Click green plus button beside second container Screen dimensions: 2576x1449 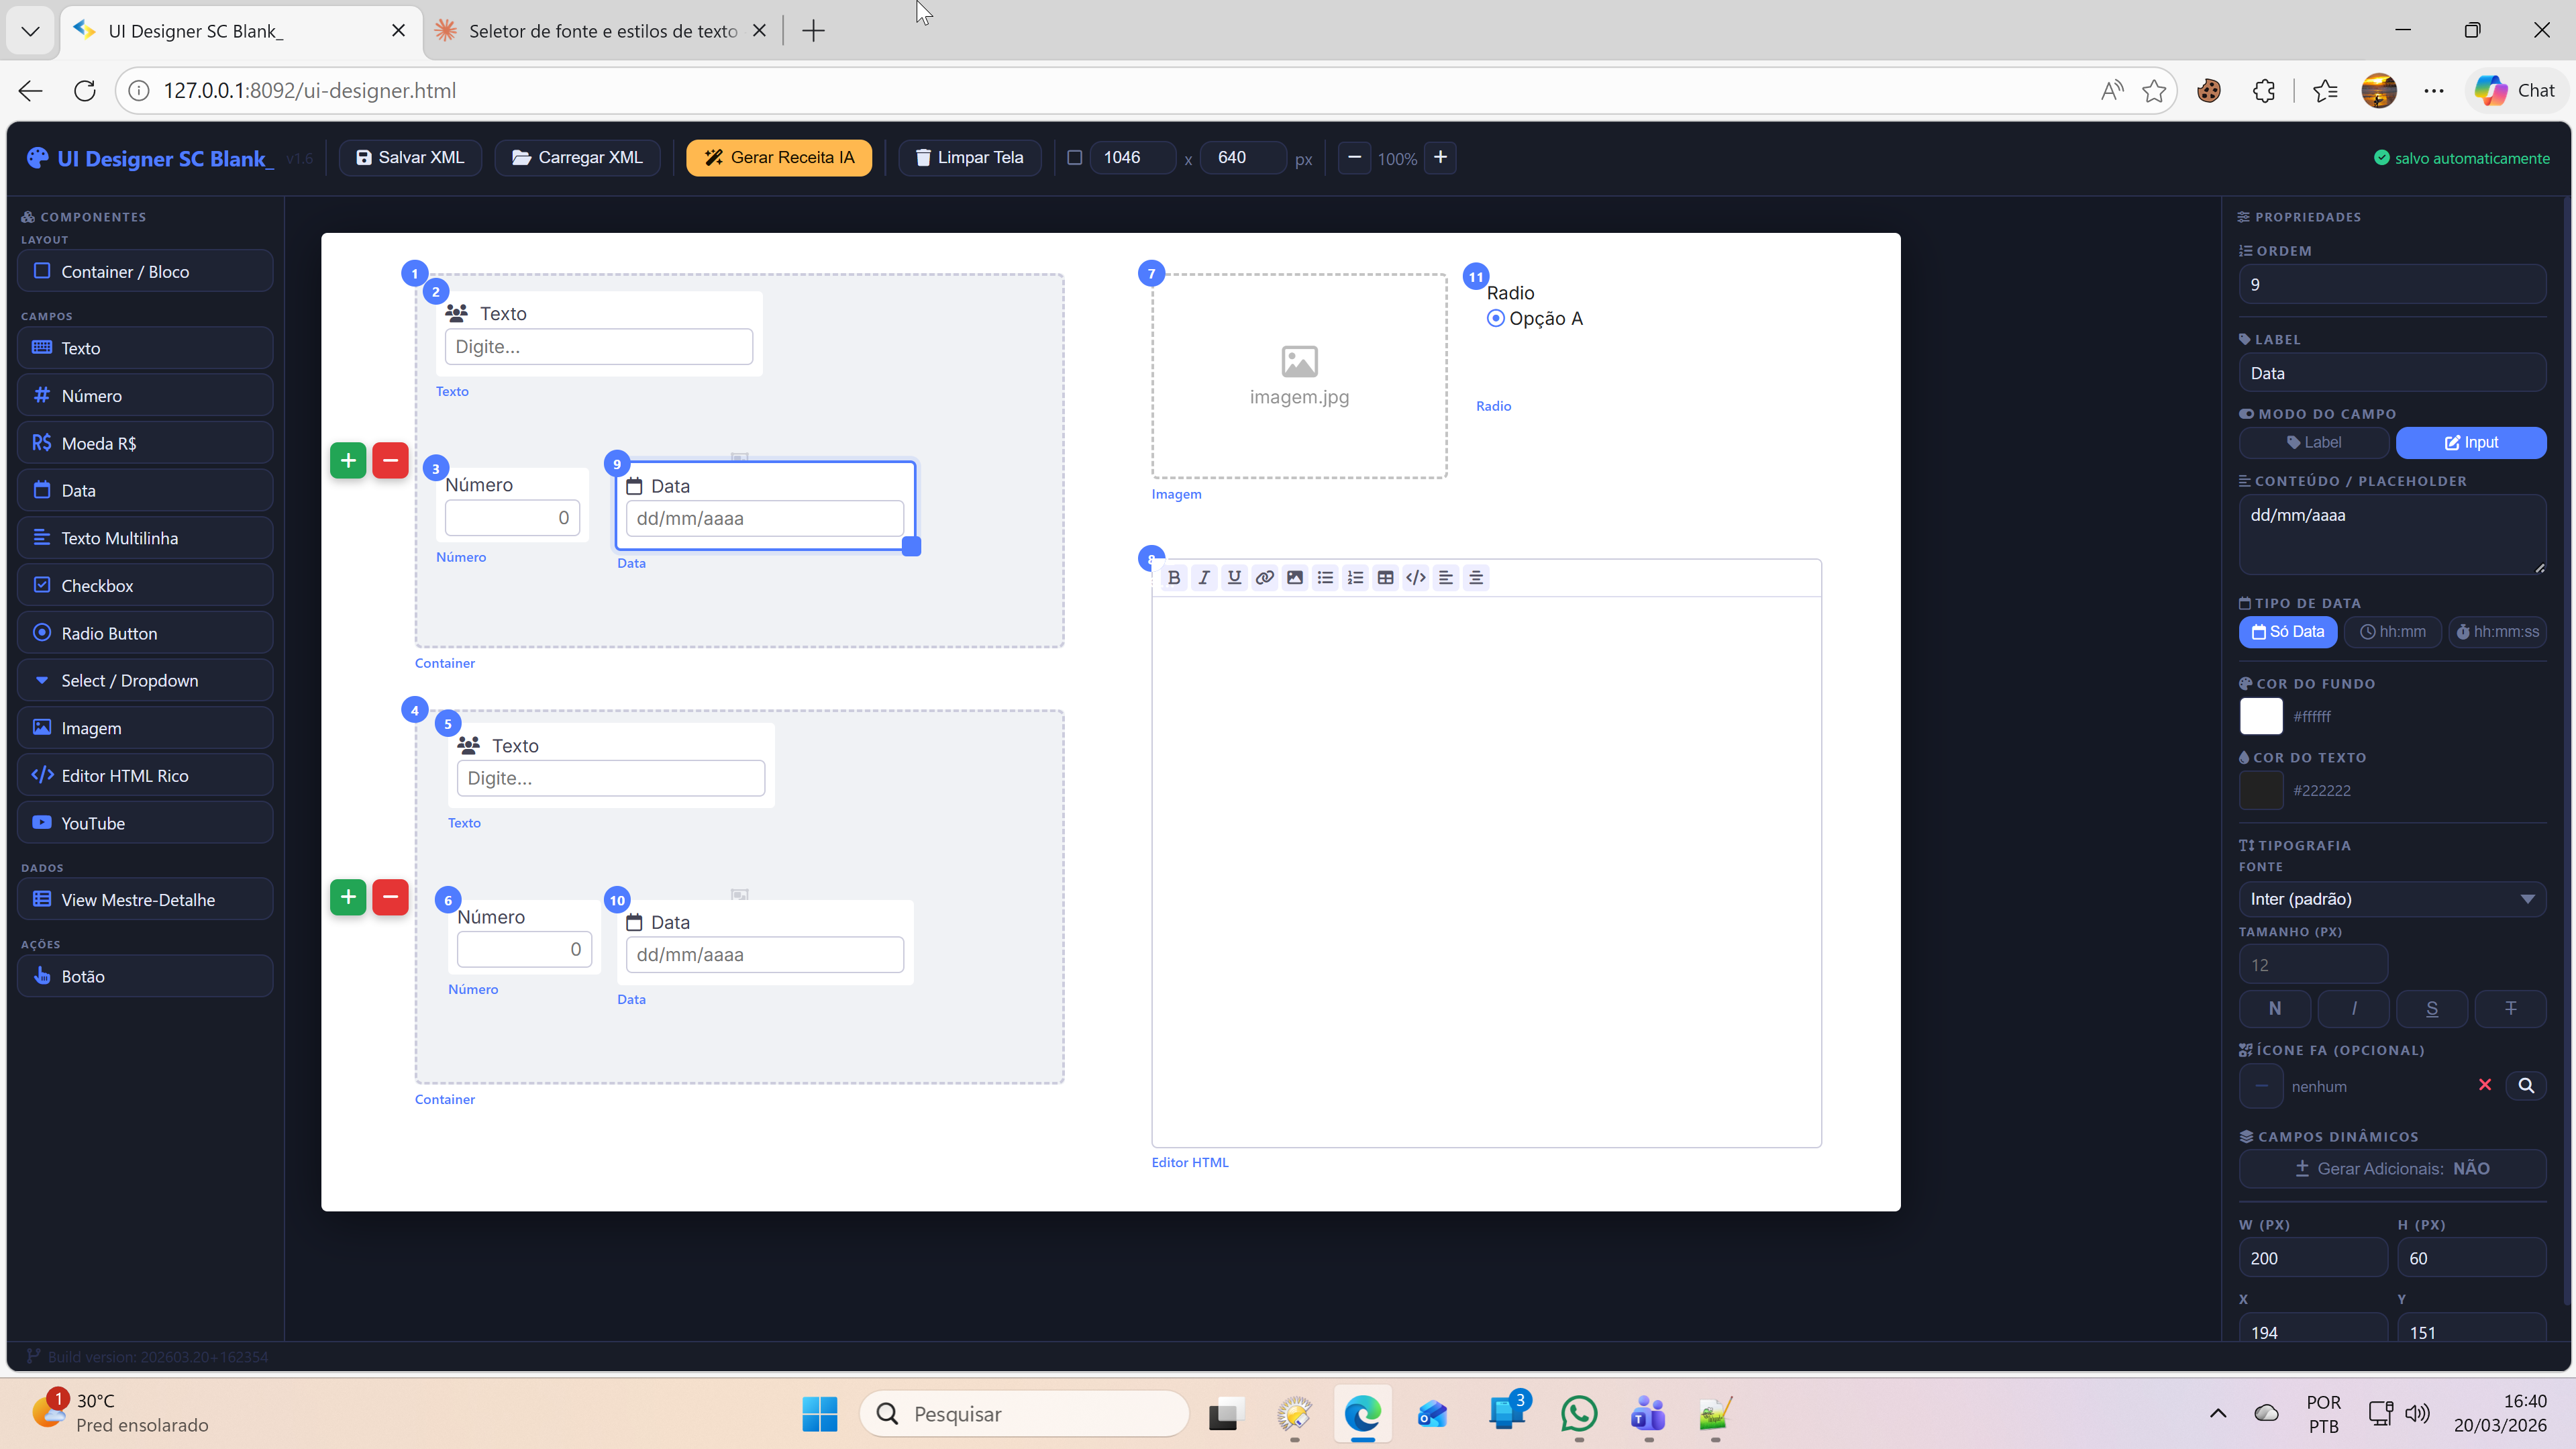tap(348, 897)
